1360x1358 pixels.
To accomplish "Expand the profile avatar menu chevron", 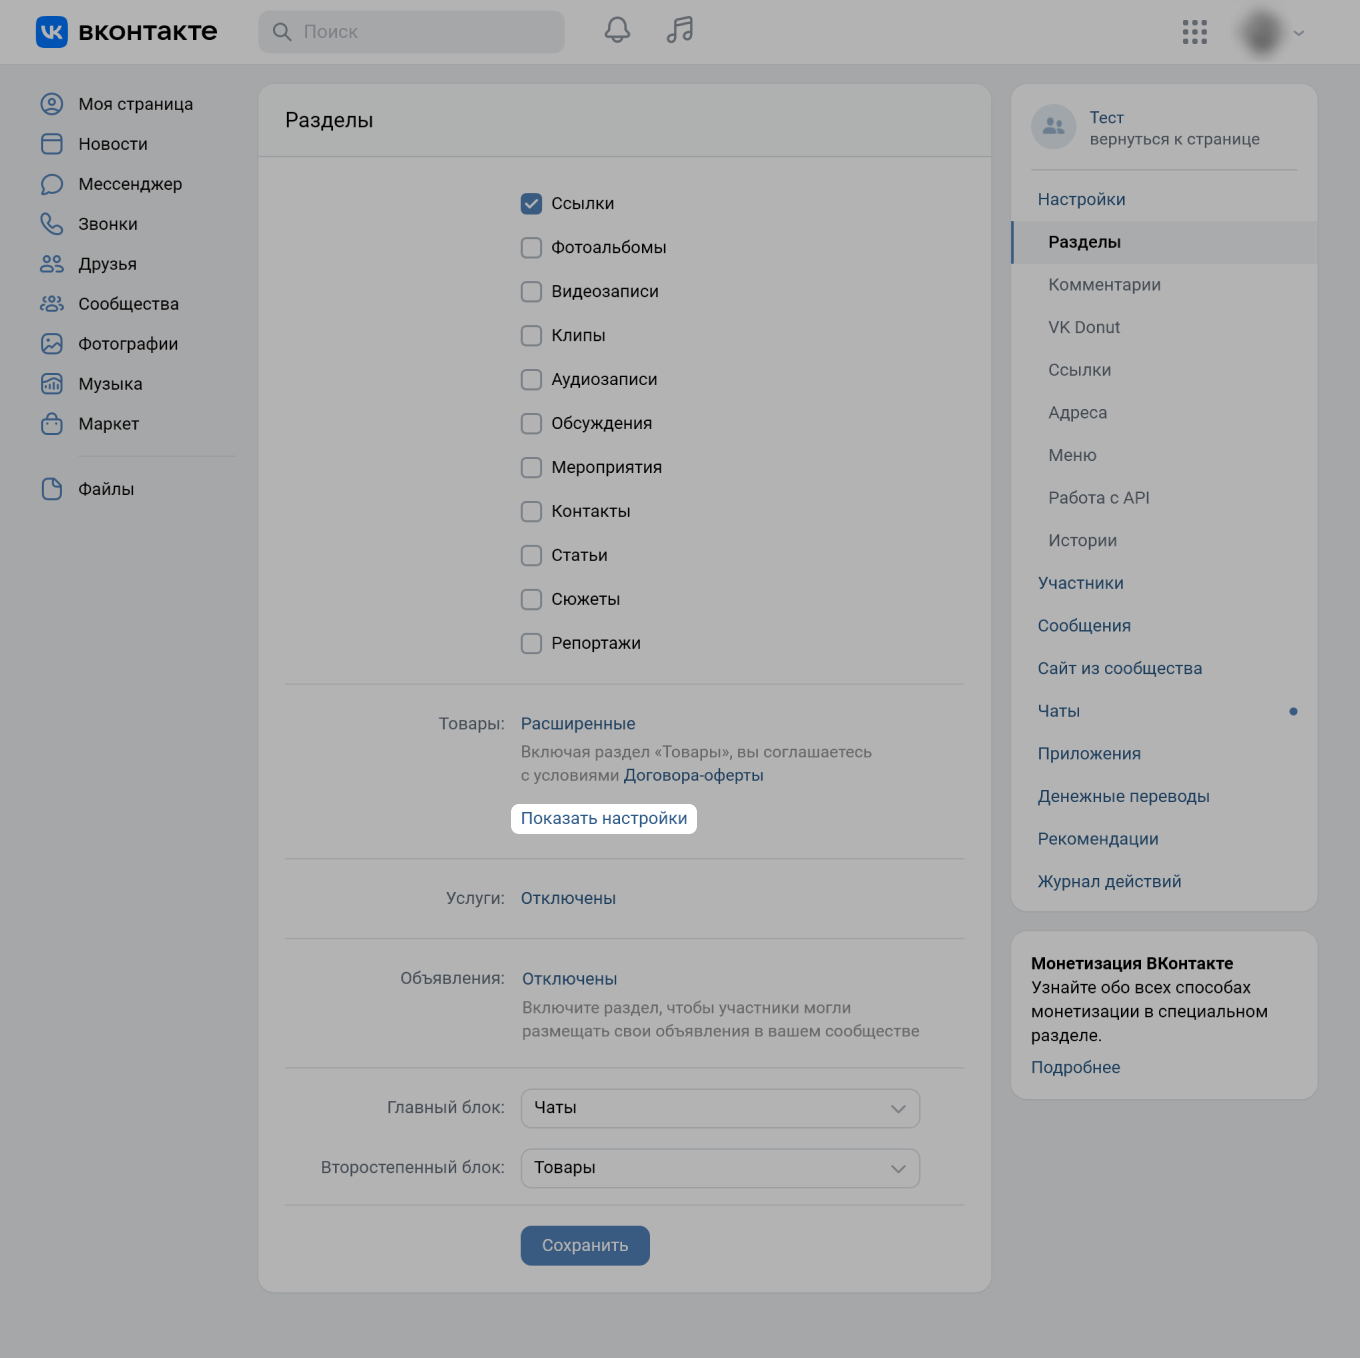I will [x=1298, y=33].
